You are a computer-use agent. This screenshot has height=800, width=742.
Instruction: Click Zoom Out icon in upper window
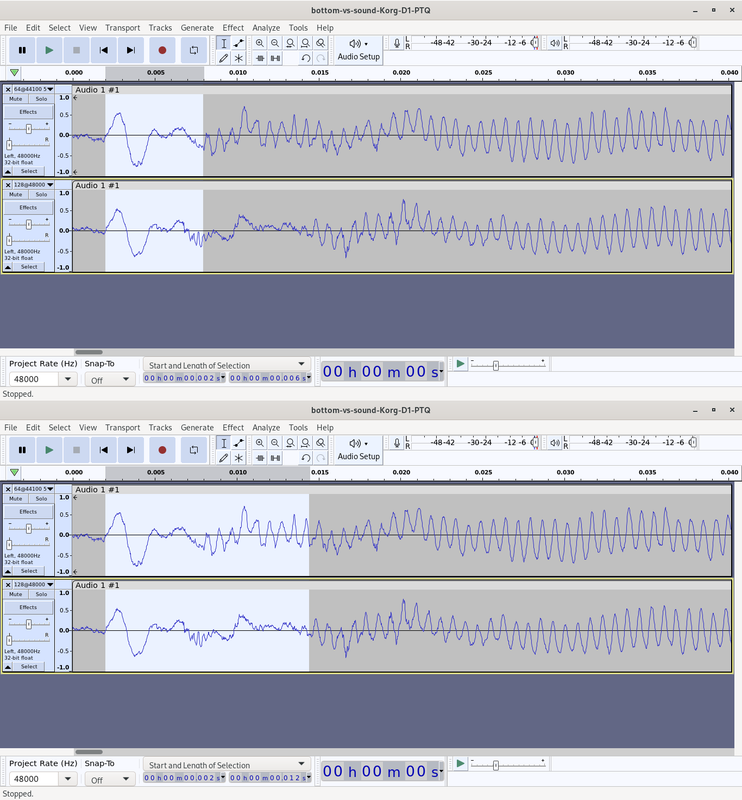[x=275, y=43]
